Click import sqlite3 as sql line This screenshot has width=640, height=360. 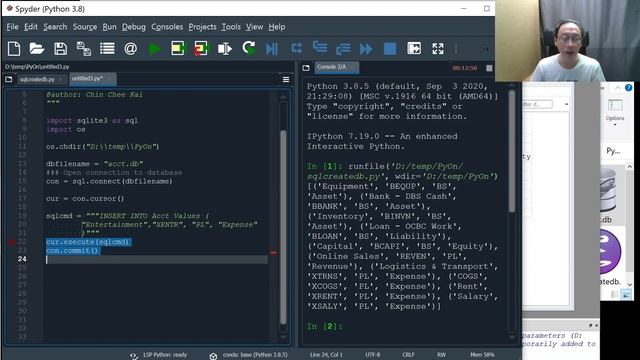92,120
